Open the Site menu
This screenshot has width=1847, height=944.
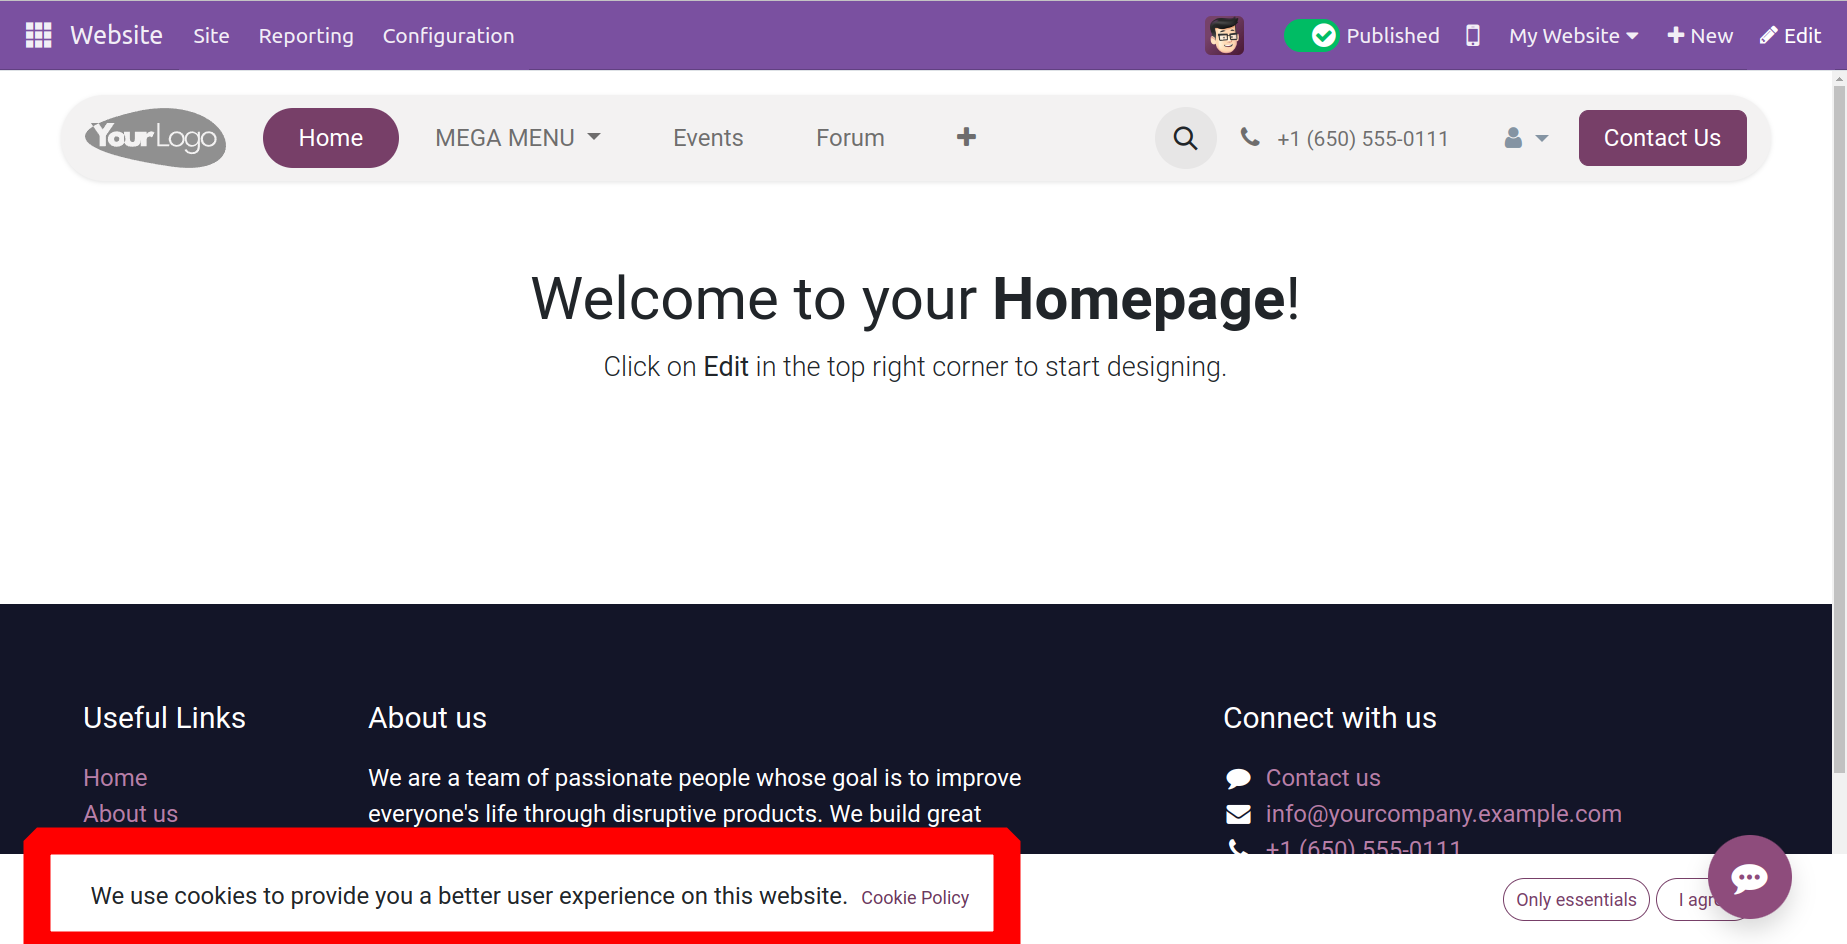tap(211, 36)
